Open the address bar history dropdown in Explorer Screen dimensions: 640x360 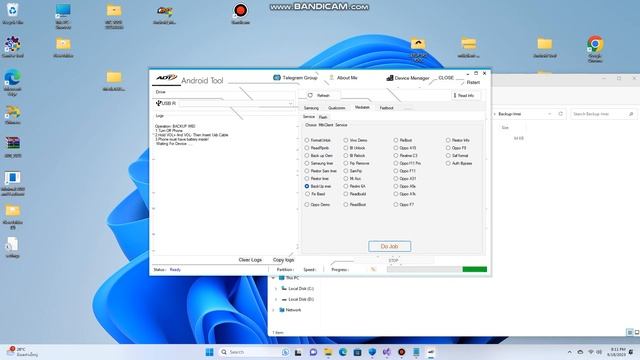550,114
